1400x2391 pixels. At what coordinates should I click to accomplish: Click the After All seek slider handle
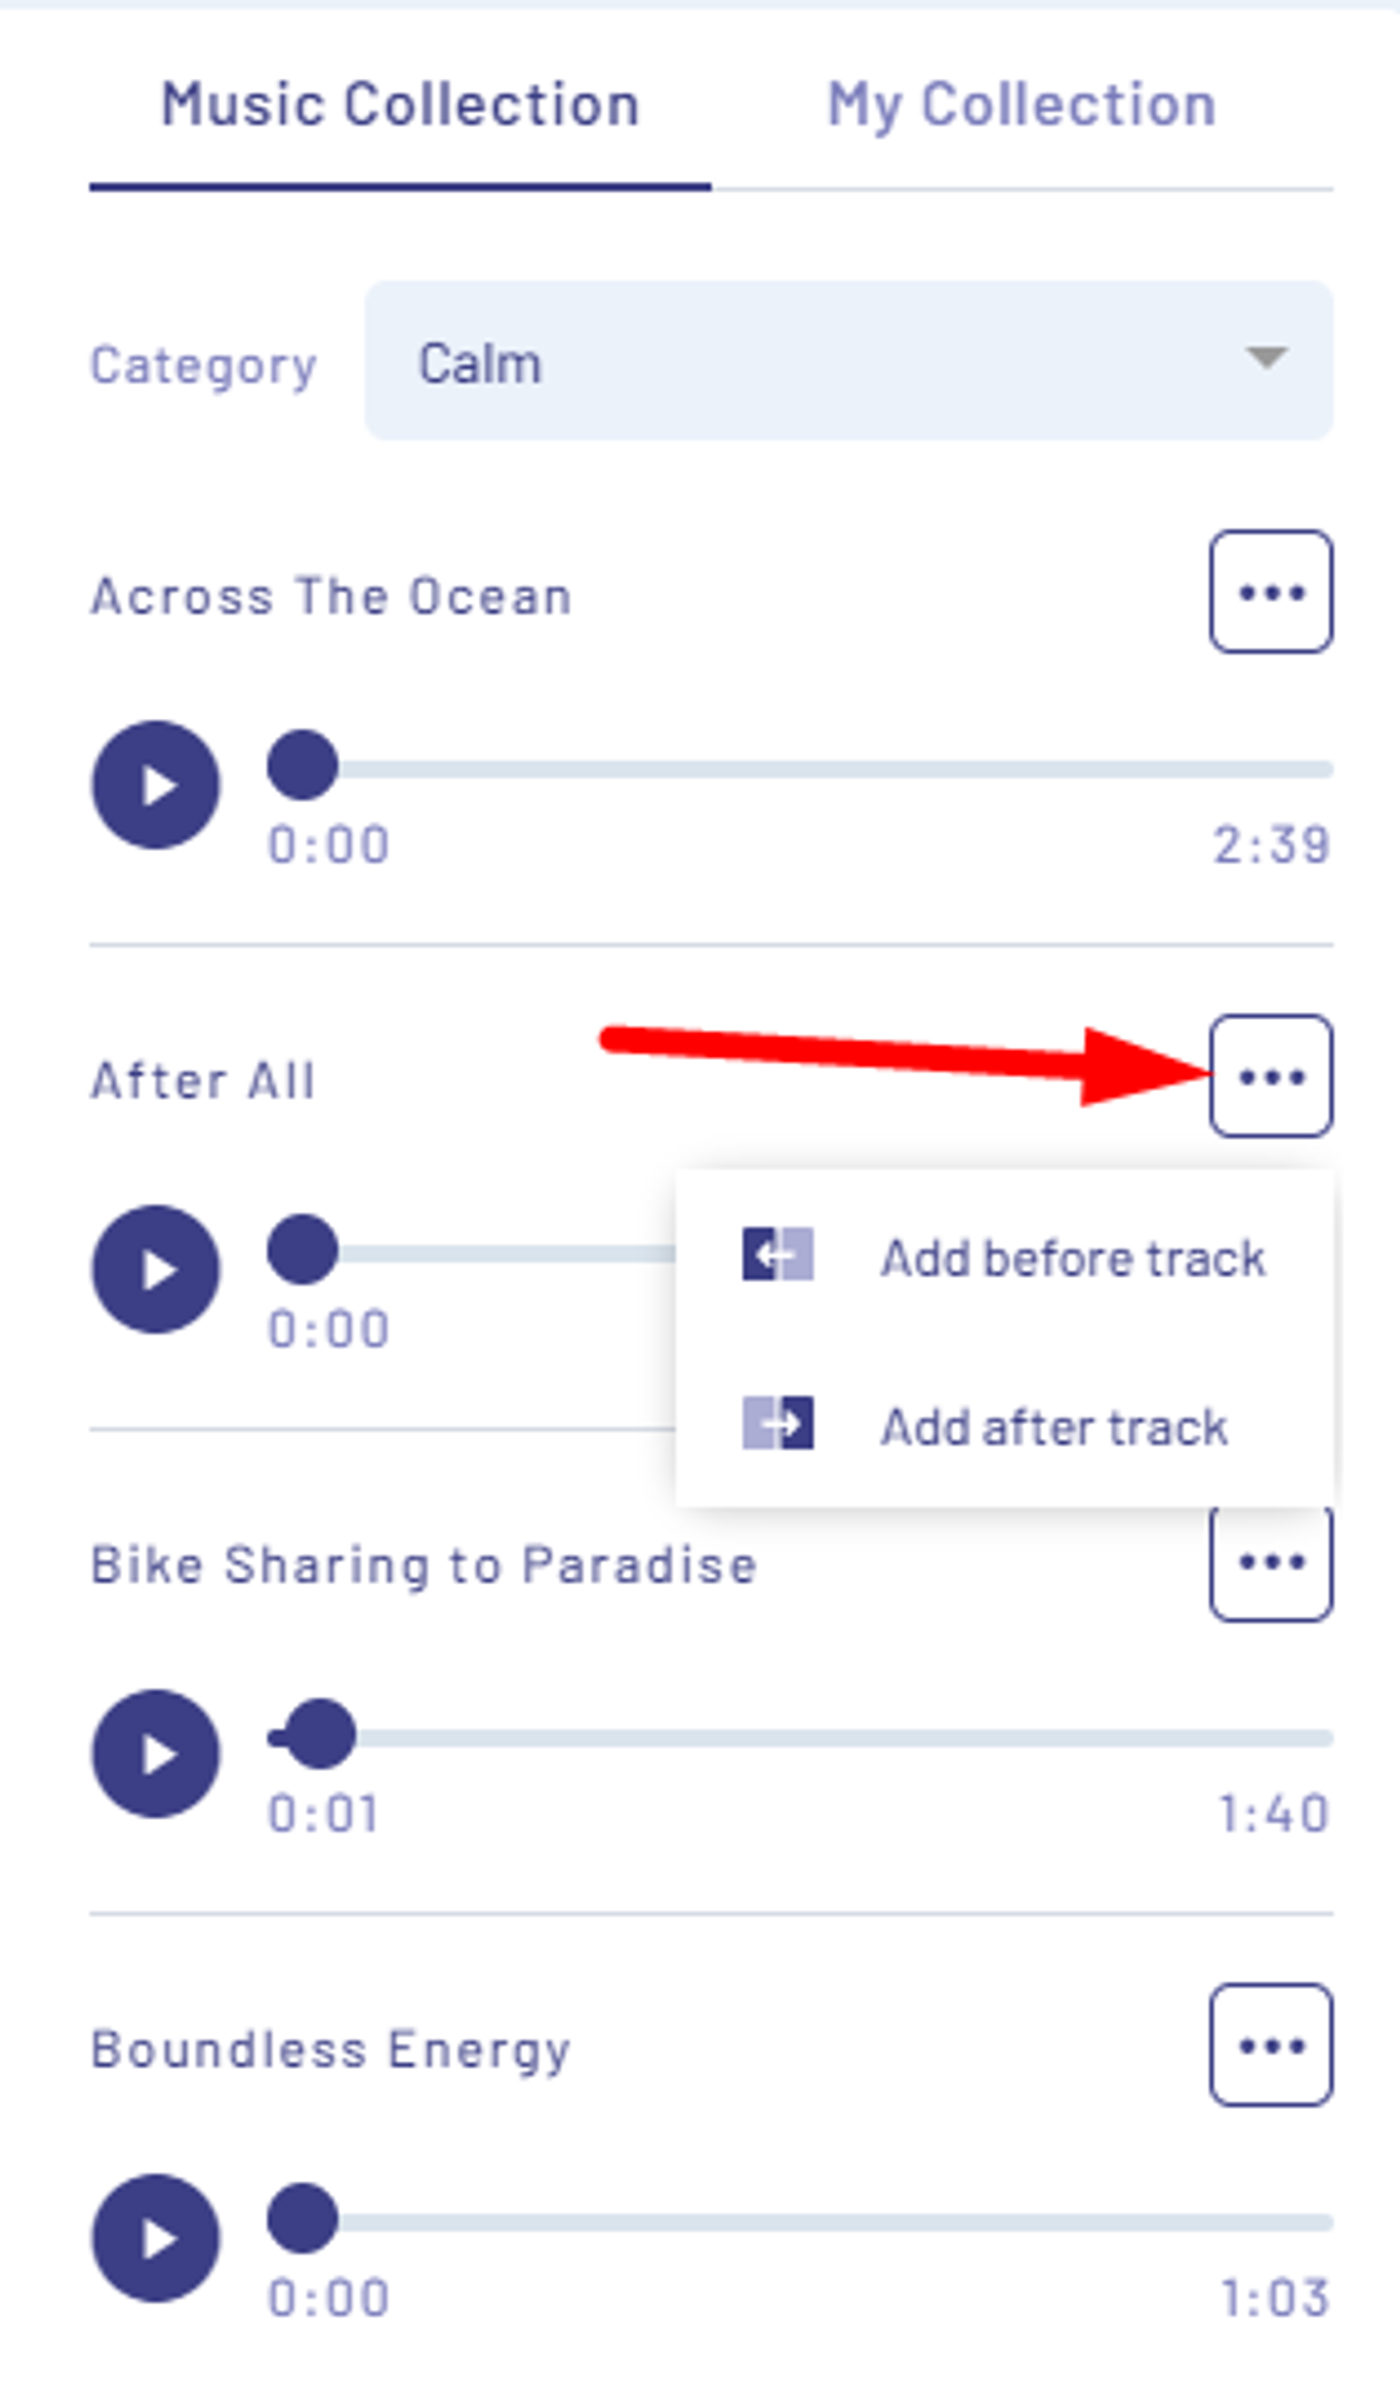point(302,1249)
